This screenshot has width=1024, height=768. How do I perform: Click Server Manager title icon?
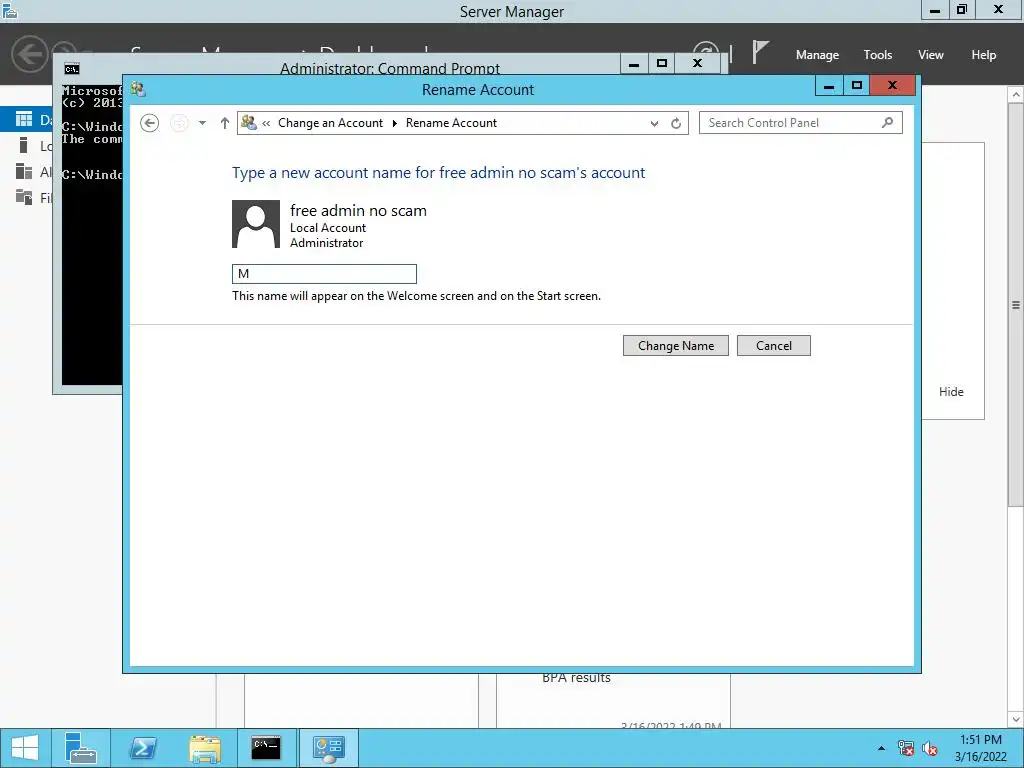coord(9,10)
